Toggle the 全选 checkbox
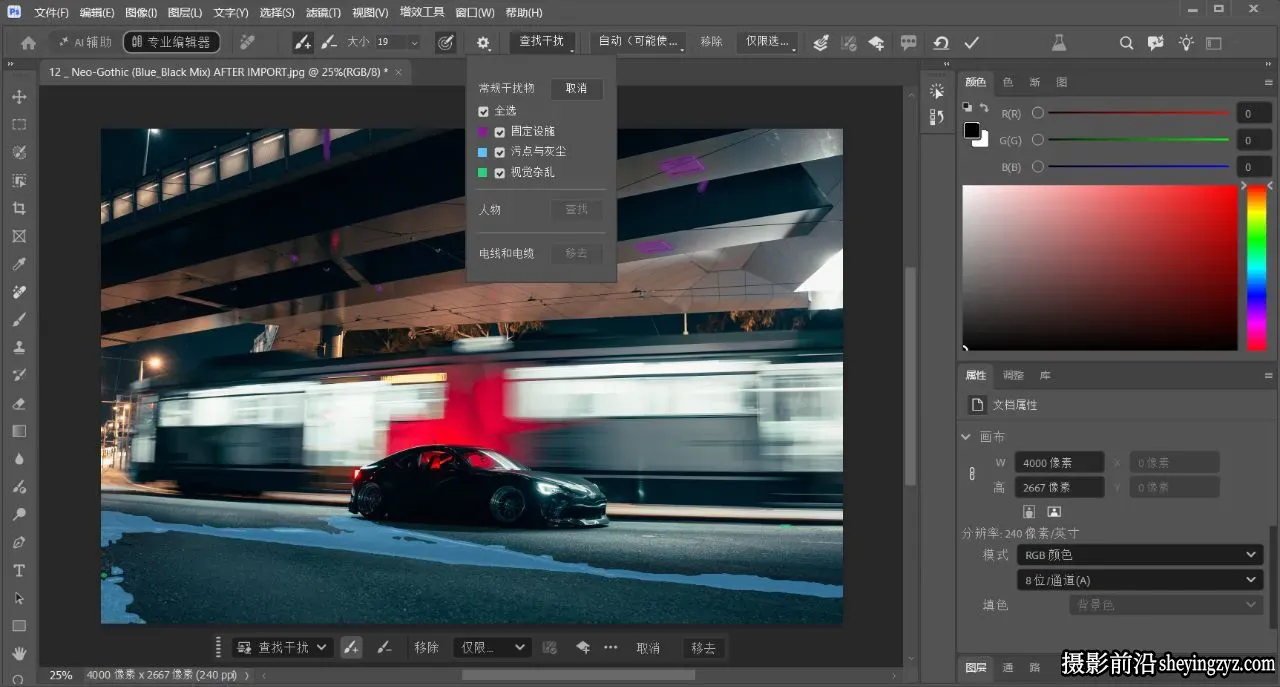 484,111
